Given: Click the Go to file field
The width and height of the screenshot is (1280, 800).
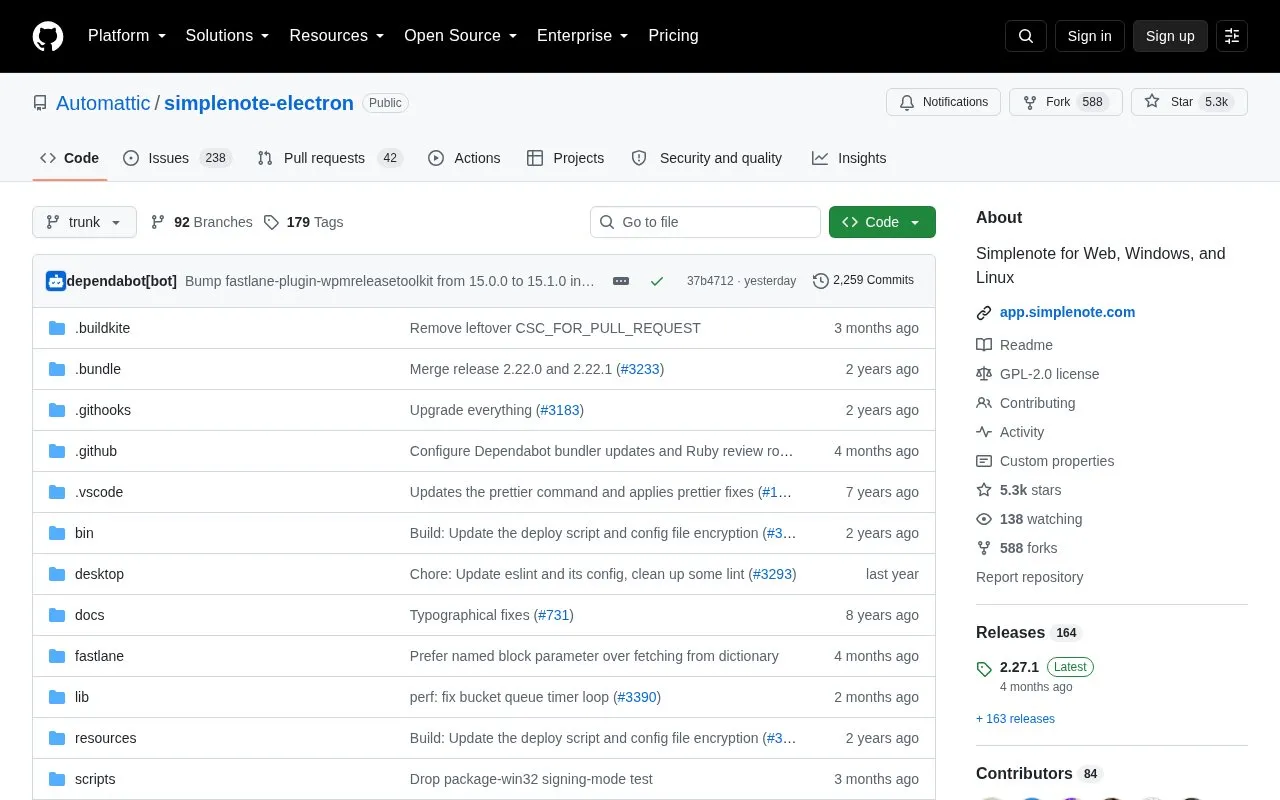Looking at the screenshot, I should coord(705,222).
